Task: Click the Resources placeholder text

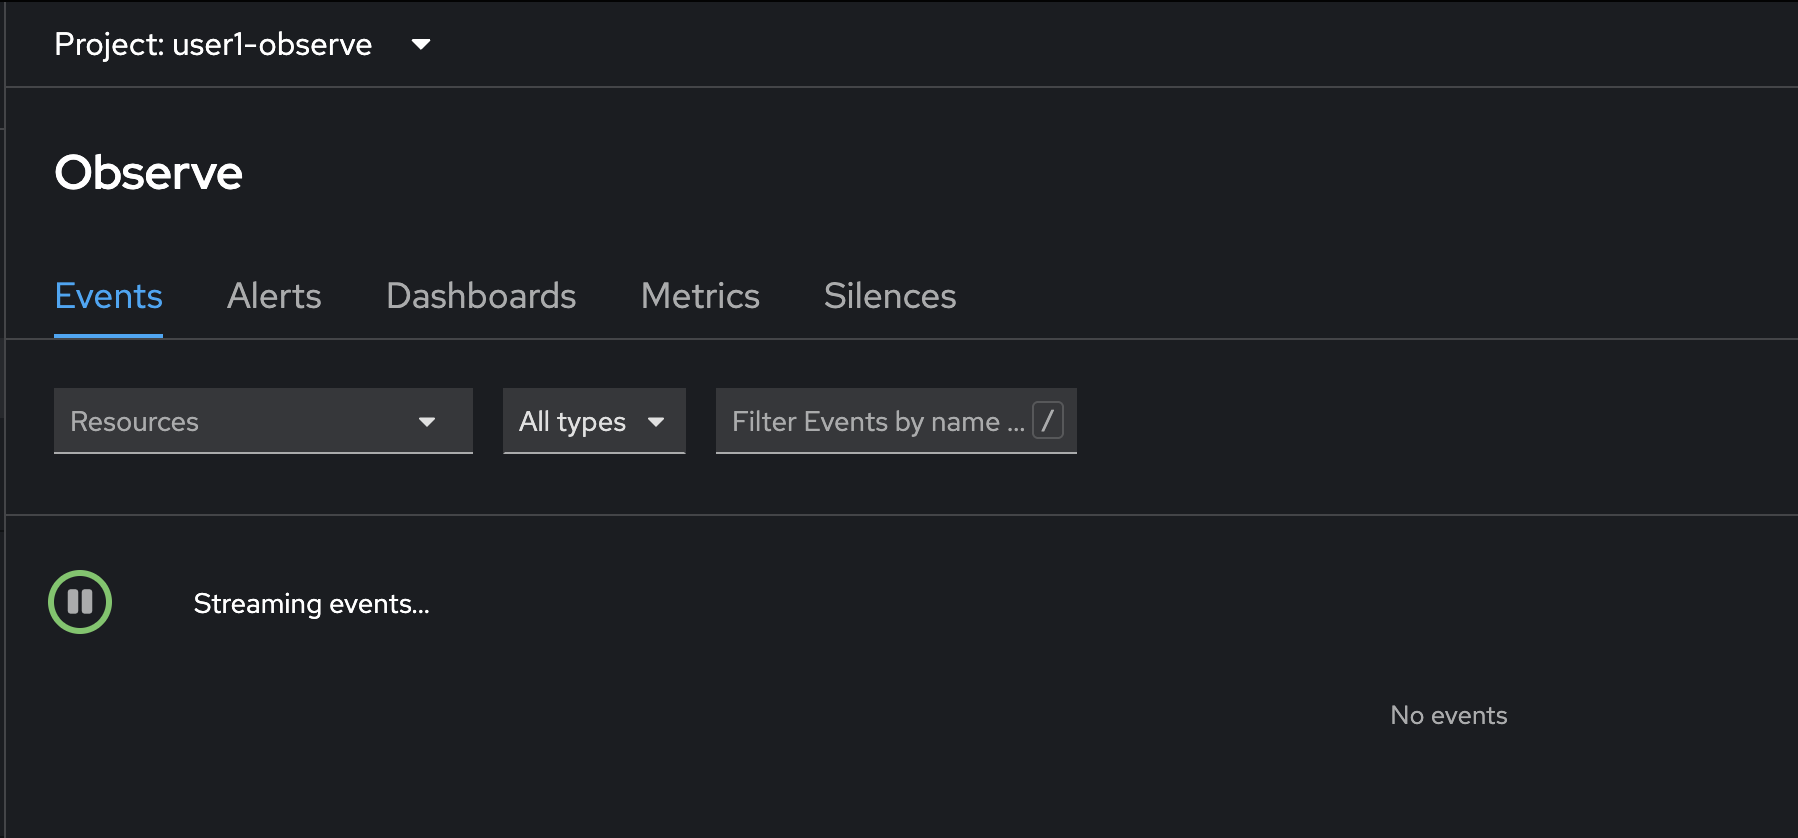Action: (x=134, y=422)
